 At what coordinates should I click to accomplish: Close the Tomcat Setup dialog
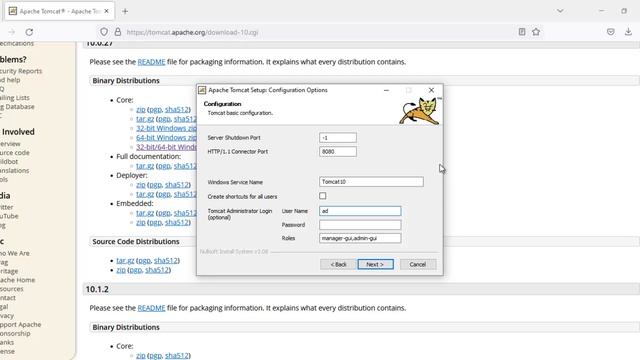click(431, 90)
